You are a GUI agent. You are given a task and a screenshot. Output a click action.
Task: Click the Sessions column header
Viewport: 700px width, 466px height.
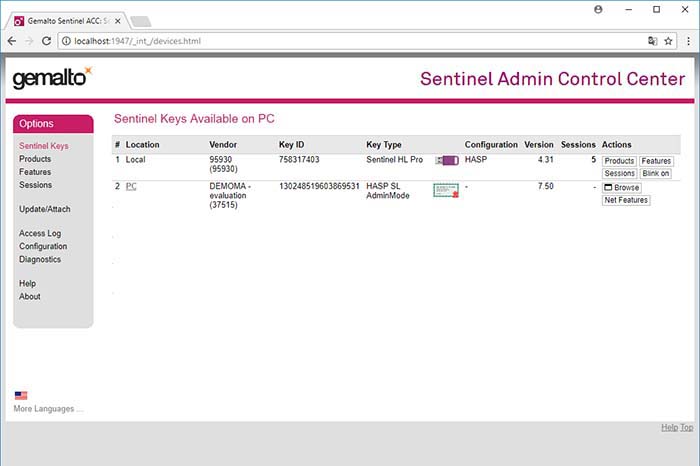coord(578,145)
